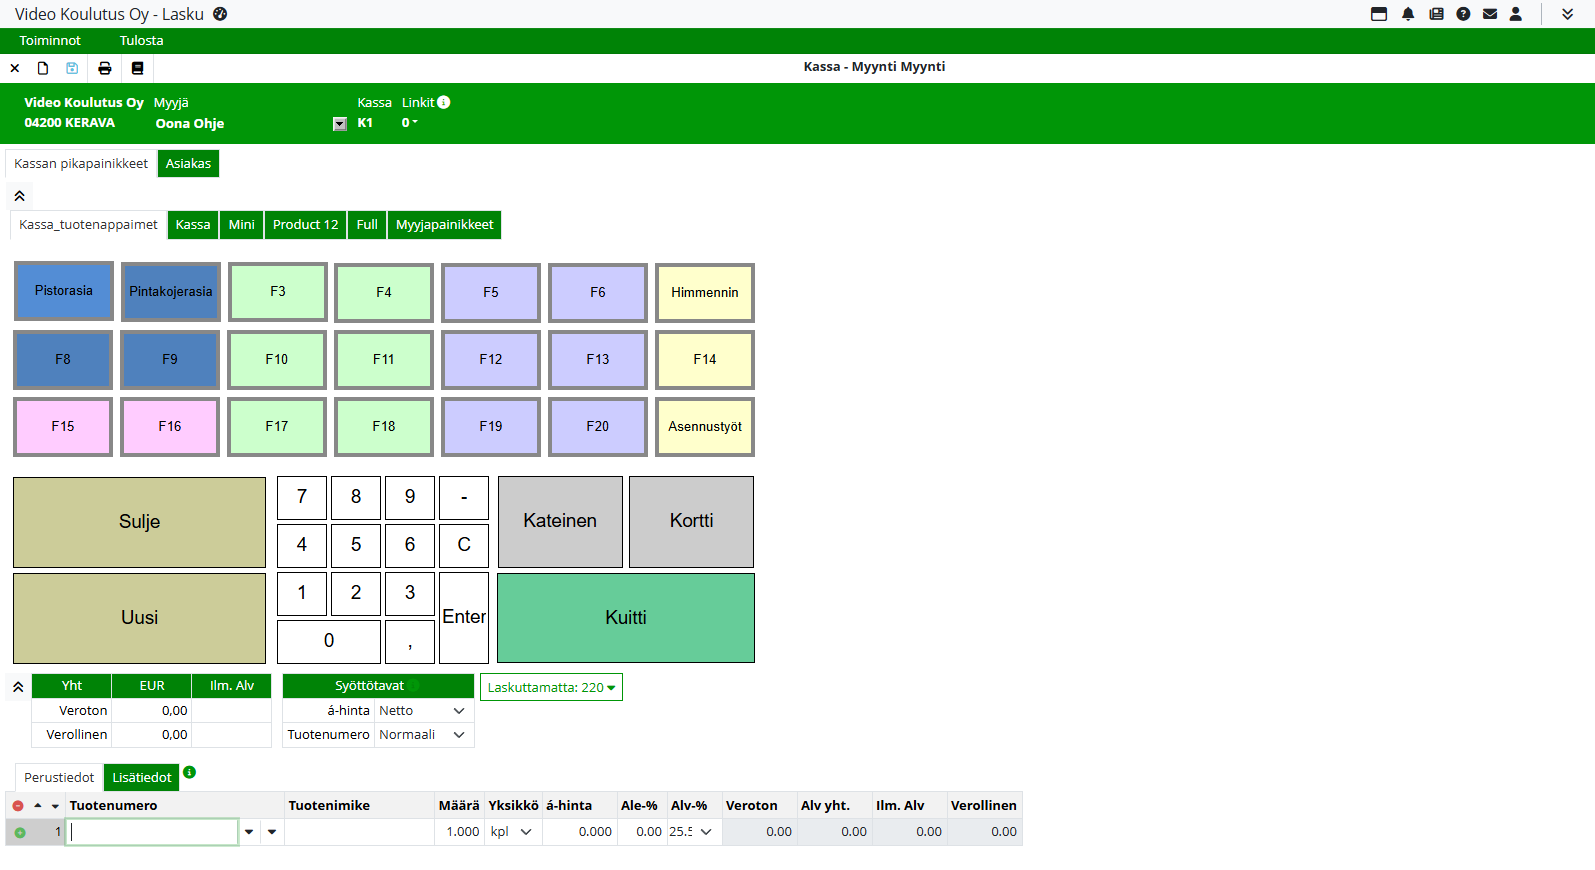Open the help question mark icon

[1463, 14]
